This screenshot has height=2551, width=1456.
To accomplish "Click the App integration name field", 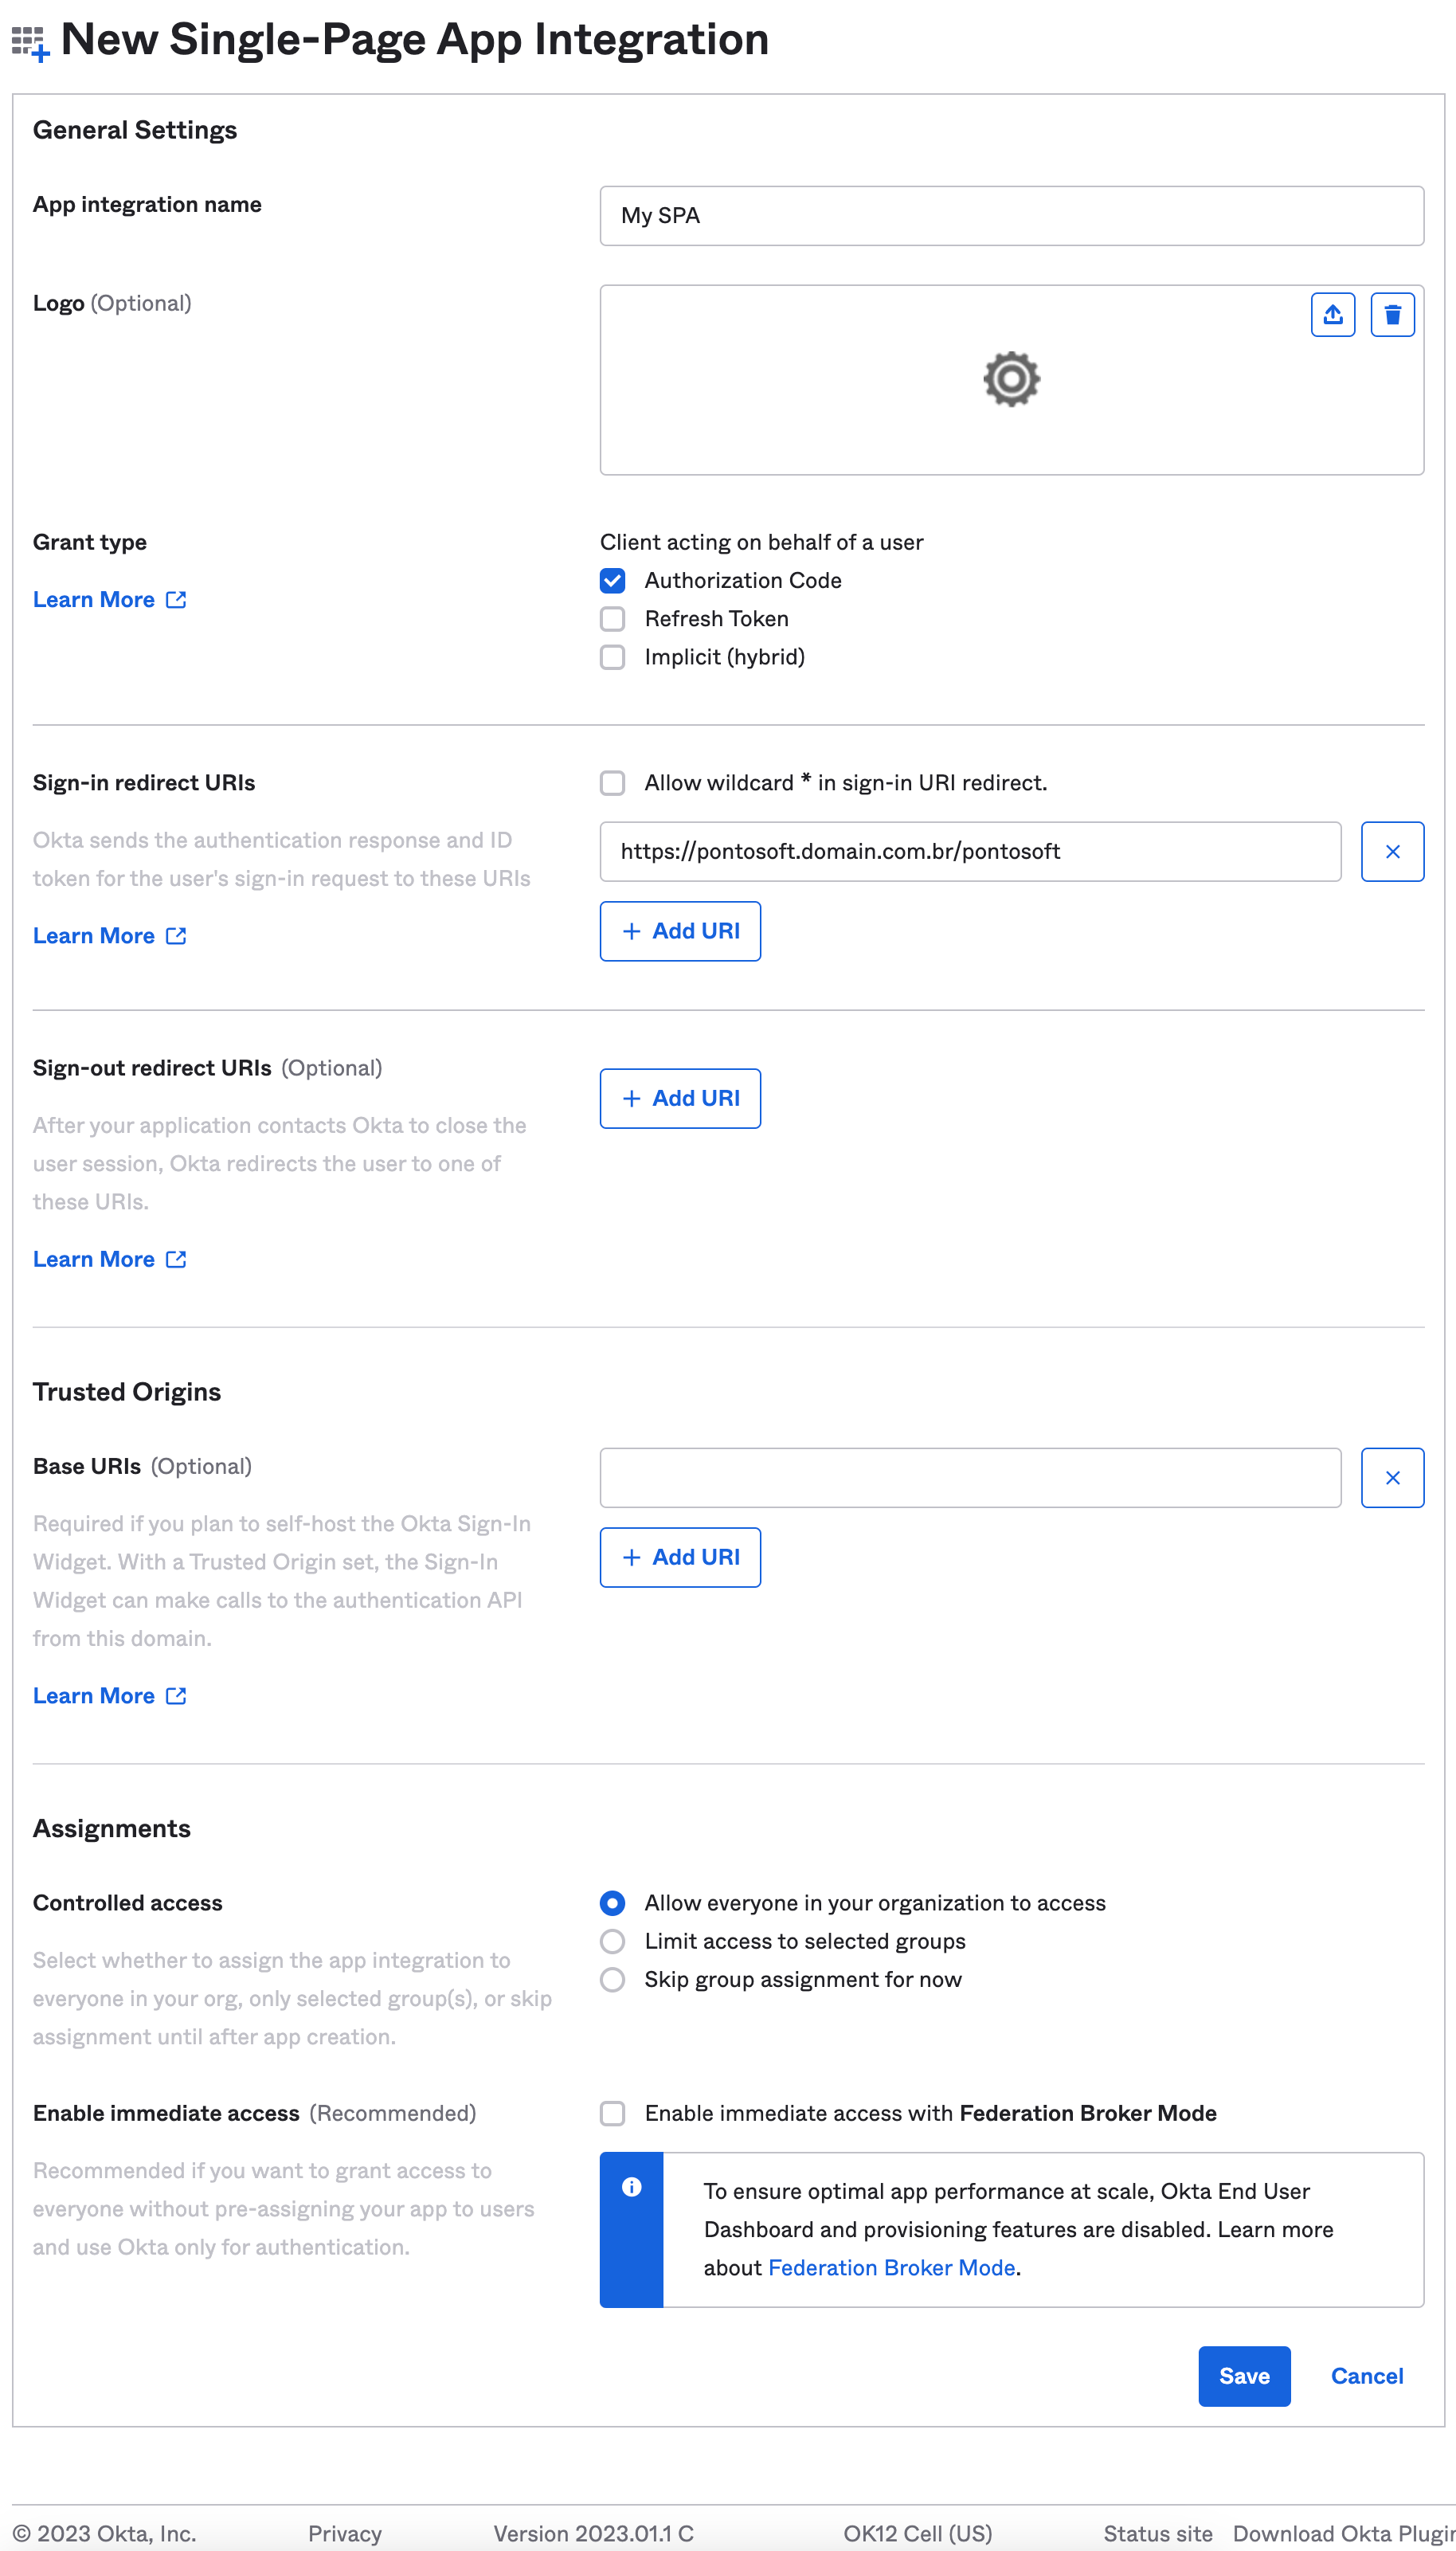I will [x=1011, y=215].
